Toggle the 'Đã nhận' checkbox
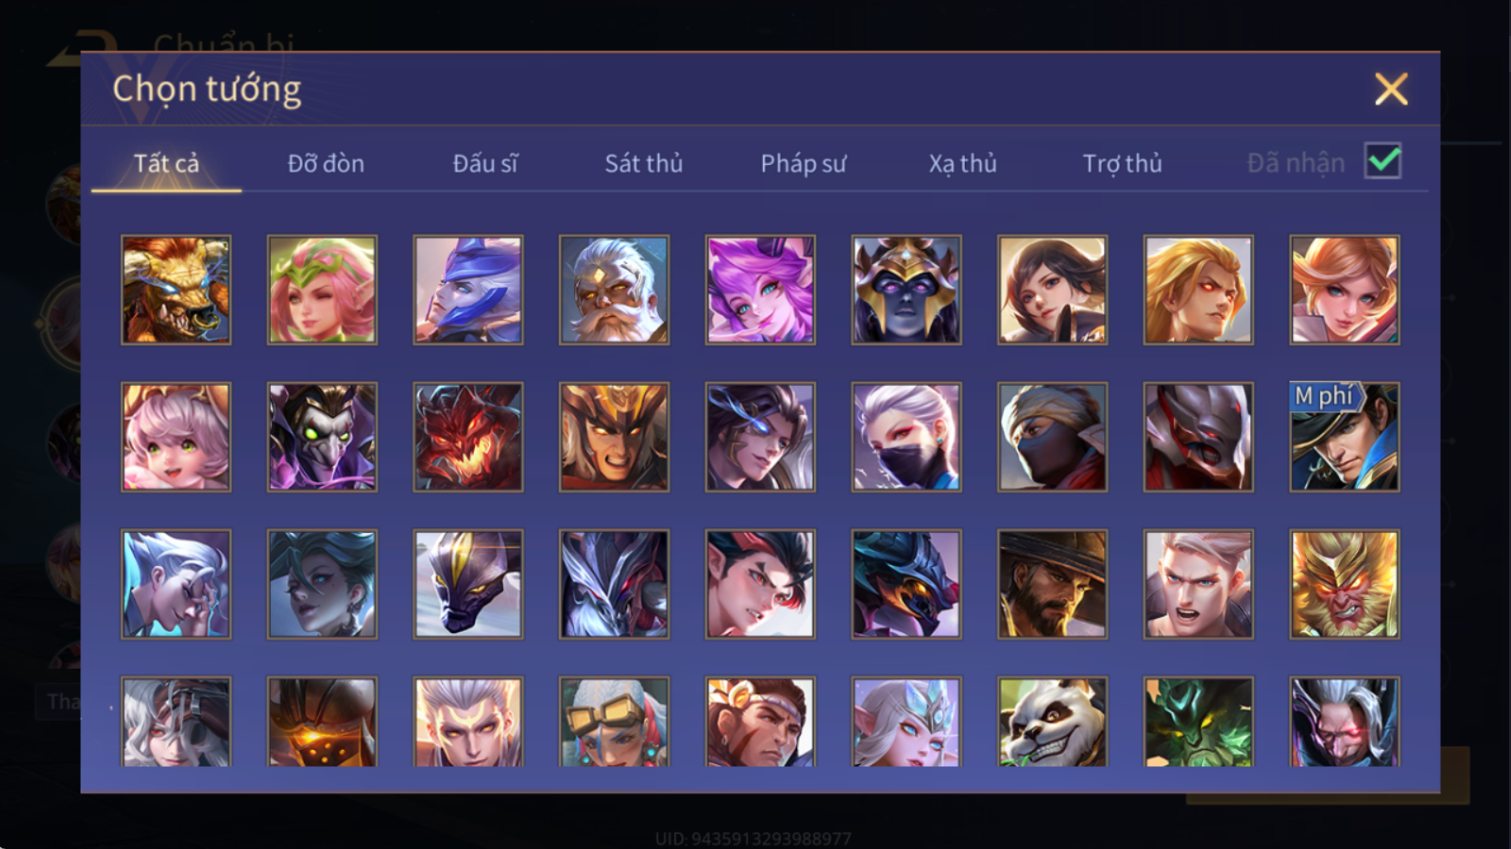 click(x=1383, y=162)
